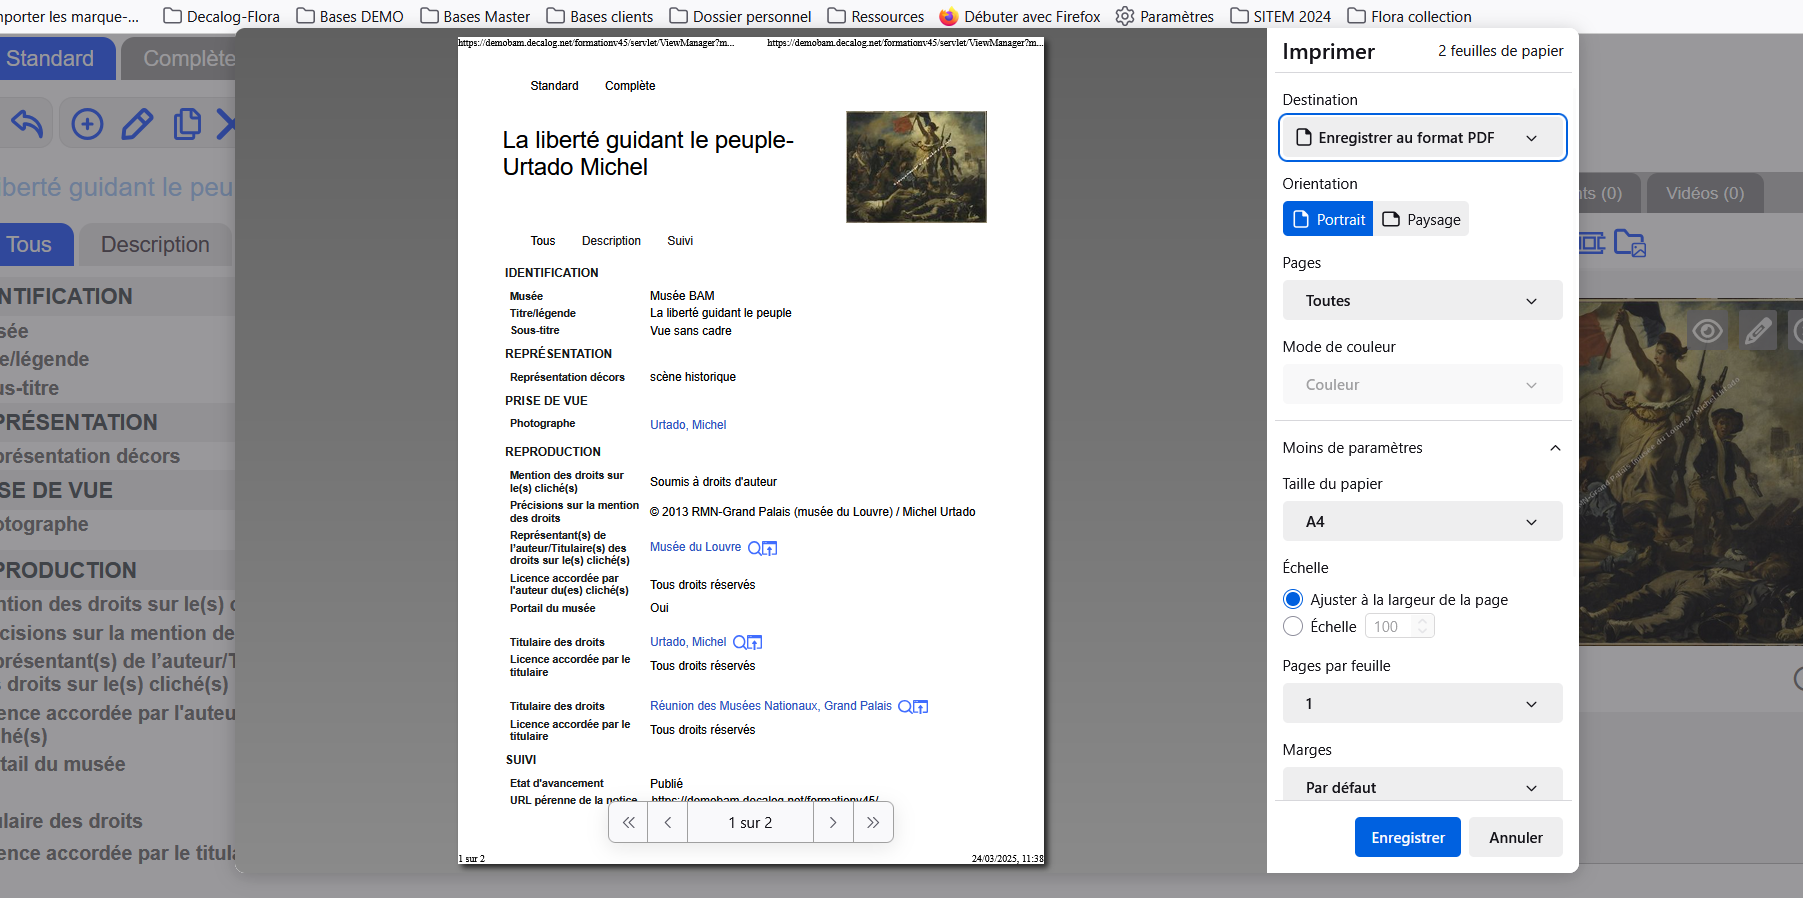This screenshot has height=898, width=1803.
Task: Click the pencil edit icon in the record toolbar
Action: (x=137, y=124)
